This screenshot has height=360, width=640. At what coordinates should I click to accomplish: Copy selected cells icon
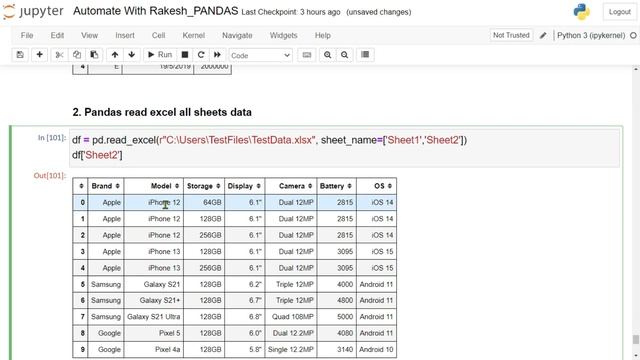coord(77,55)
